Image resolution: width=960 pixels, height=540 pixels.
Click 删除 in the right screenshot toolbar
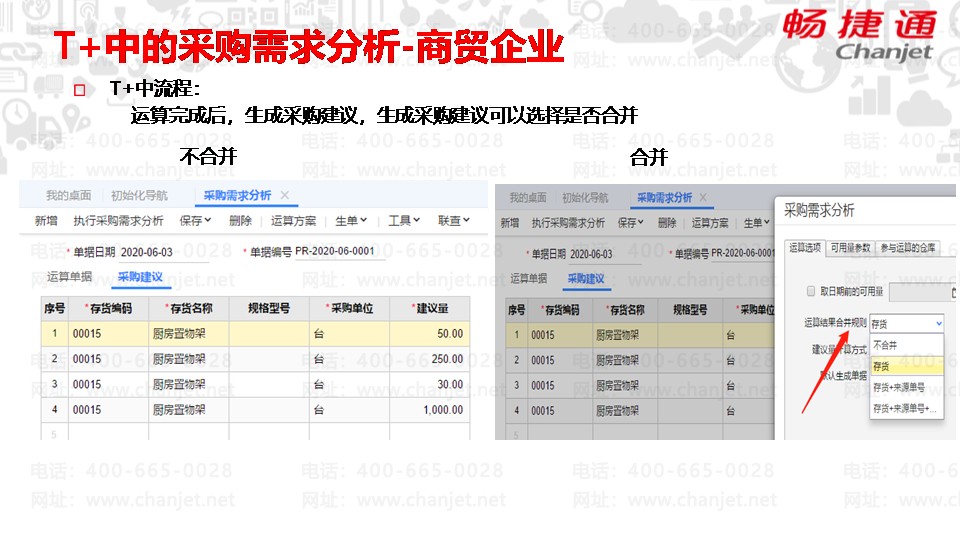point(667,223)
